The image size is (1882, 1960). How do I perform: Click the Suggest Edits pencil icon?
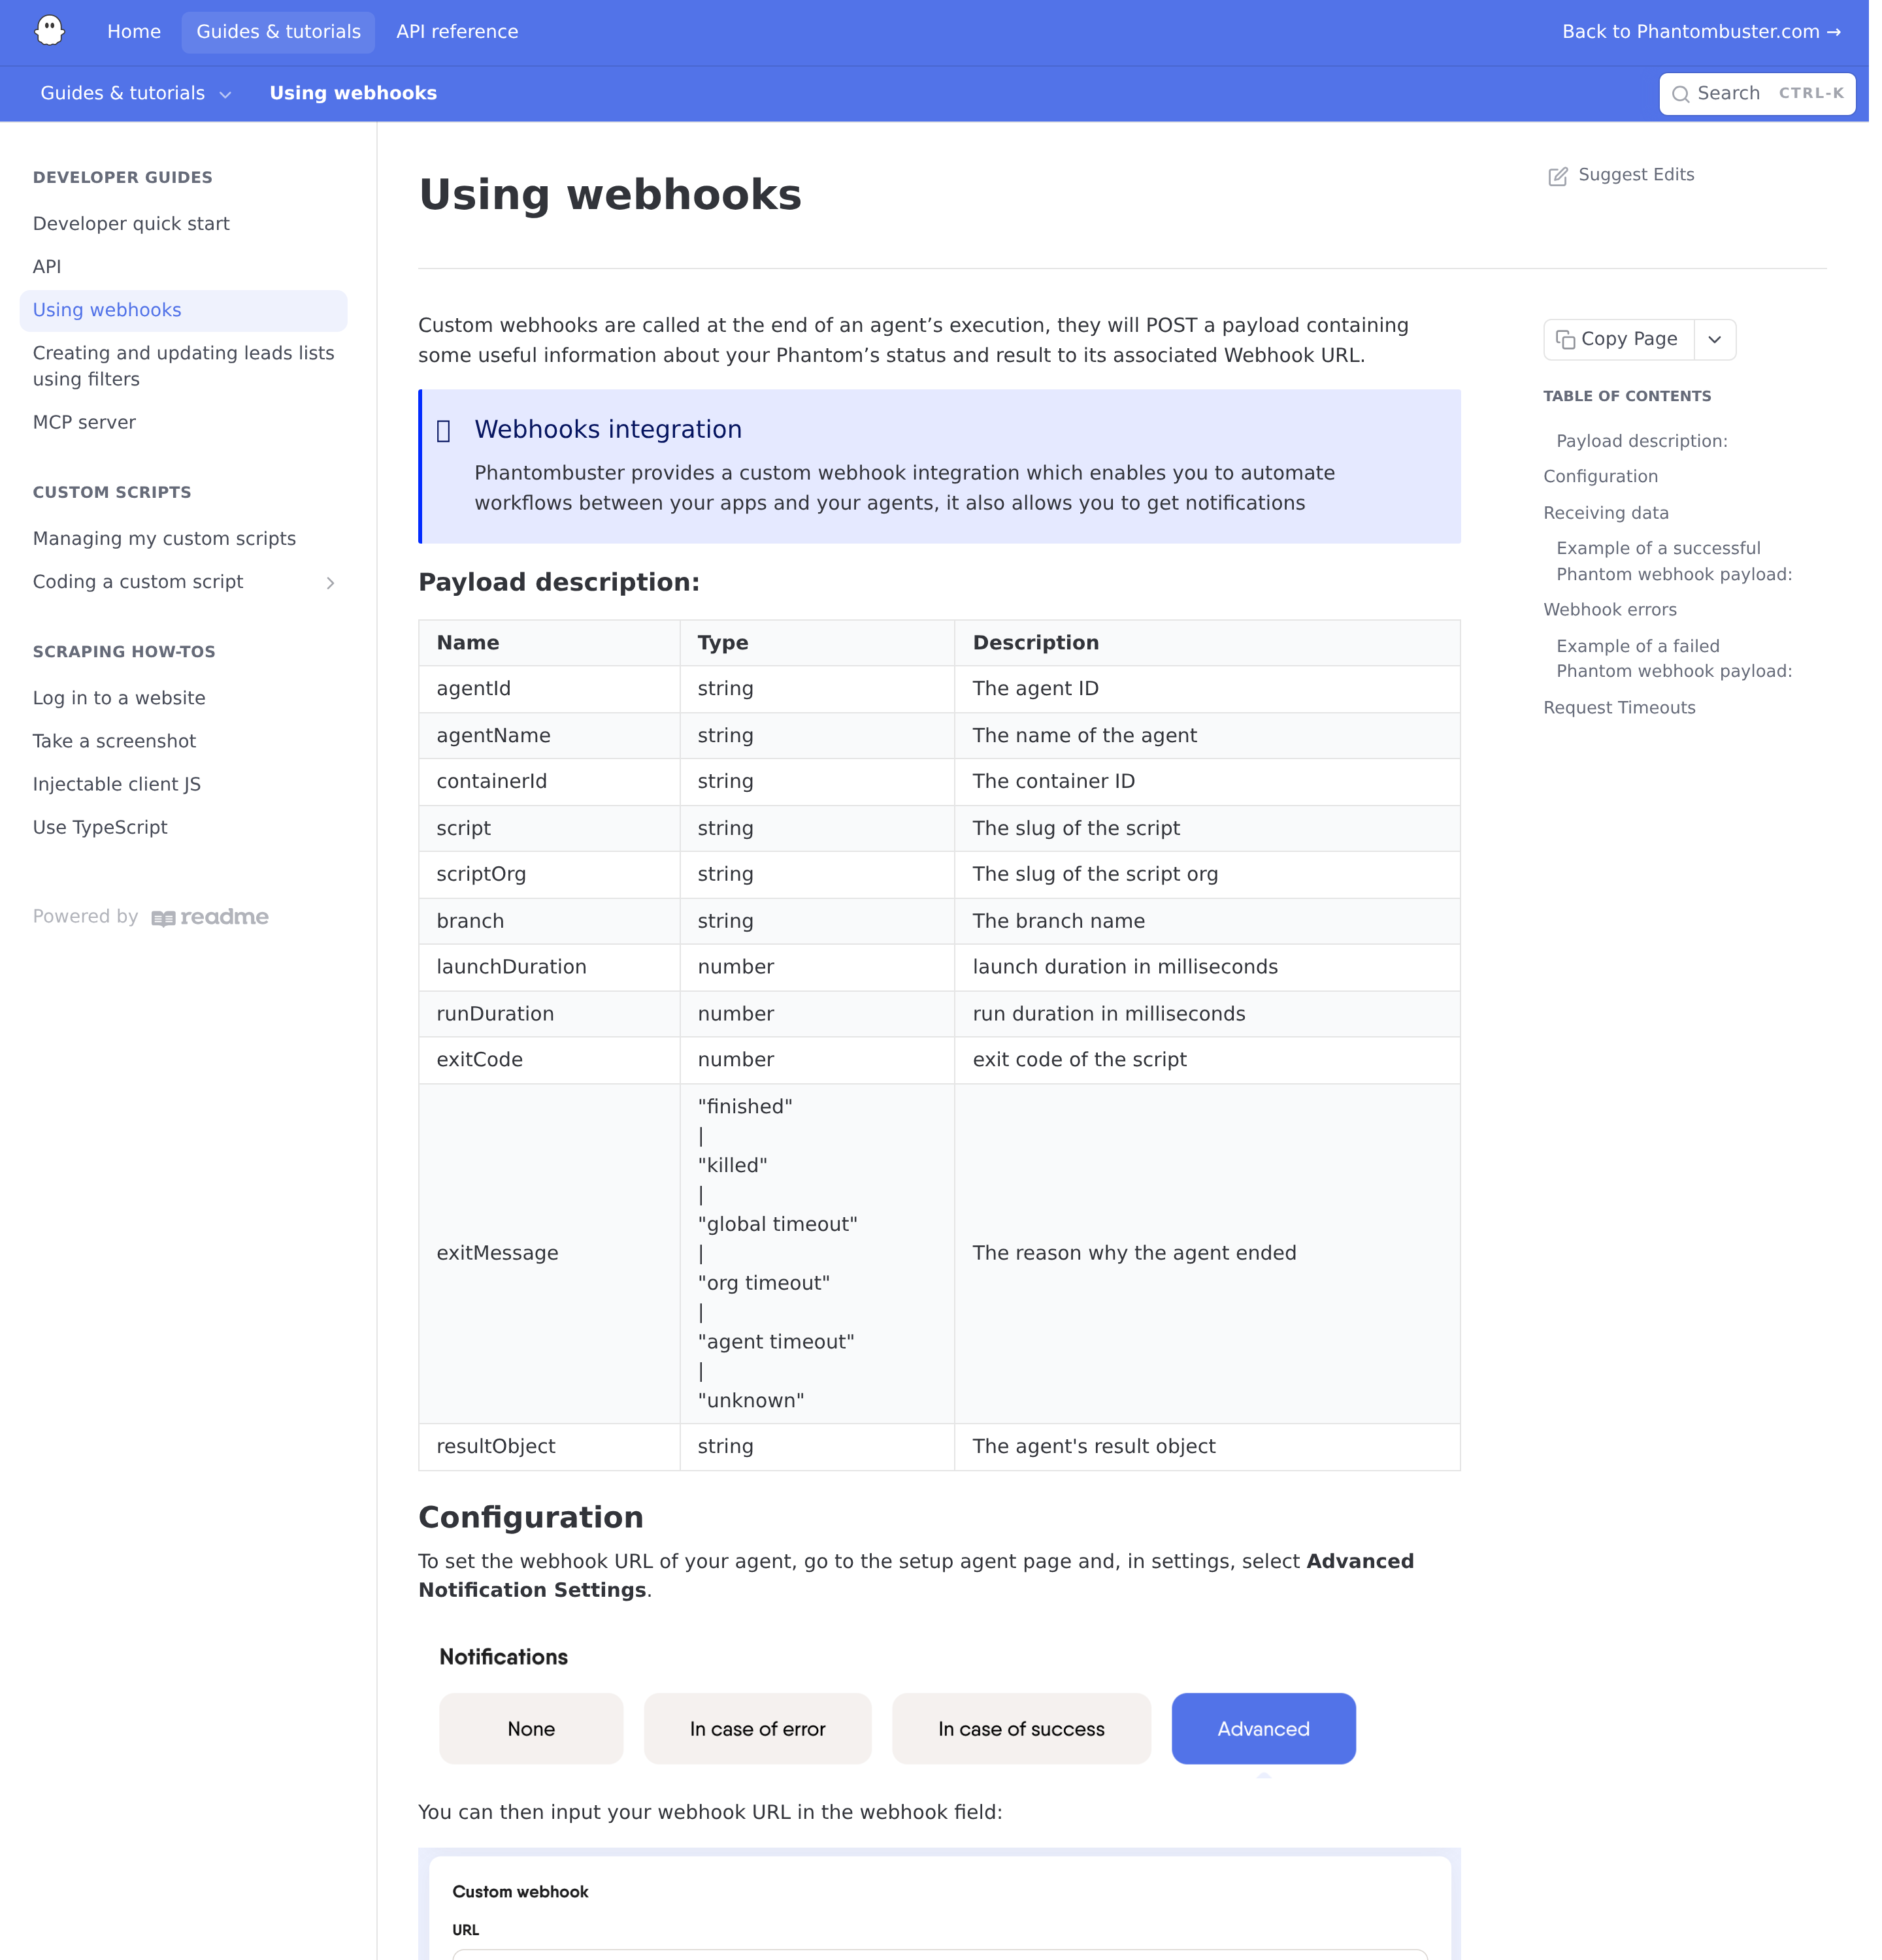coord(1557,176)
